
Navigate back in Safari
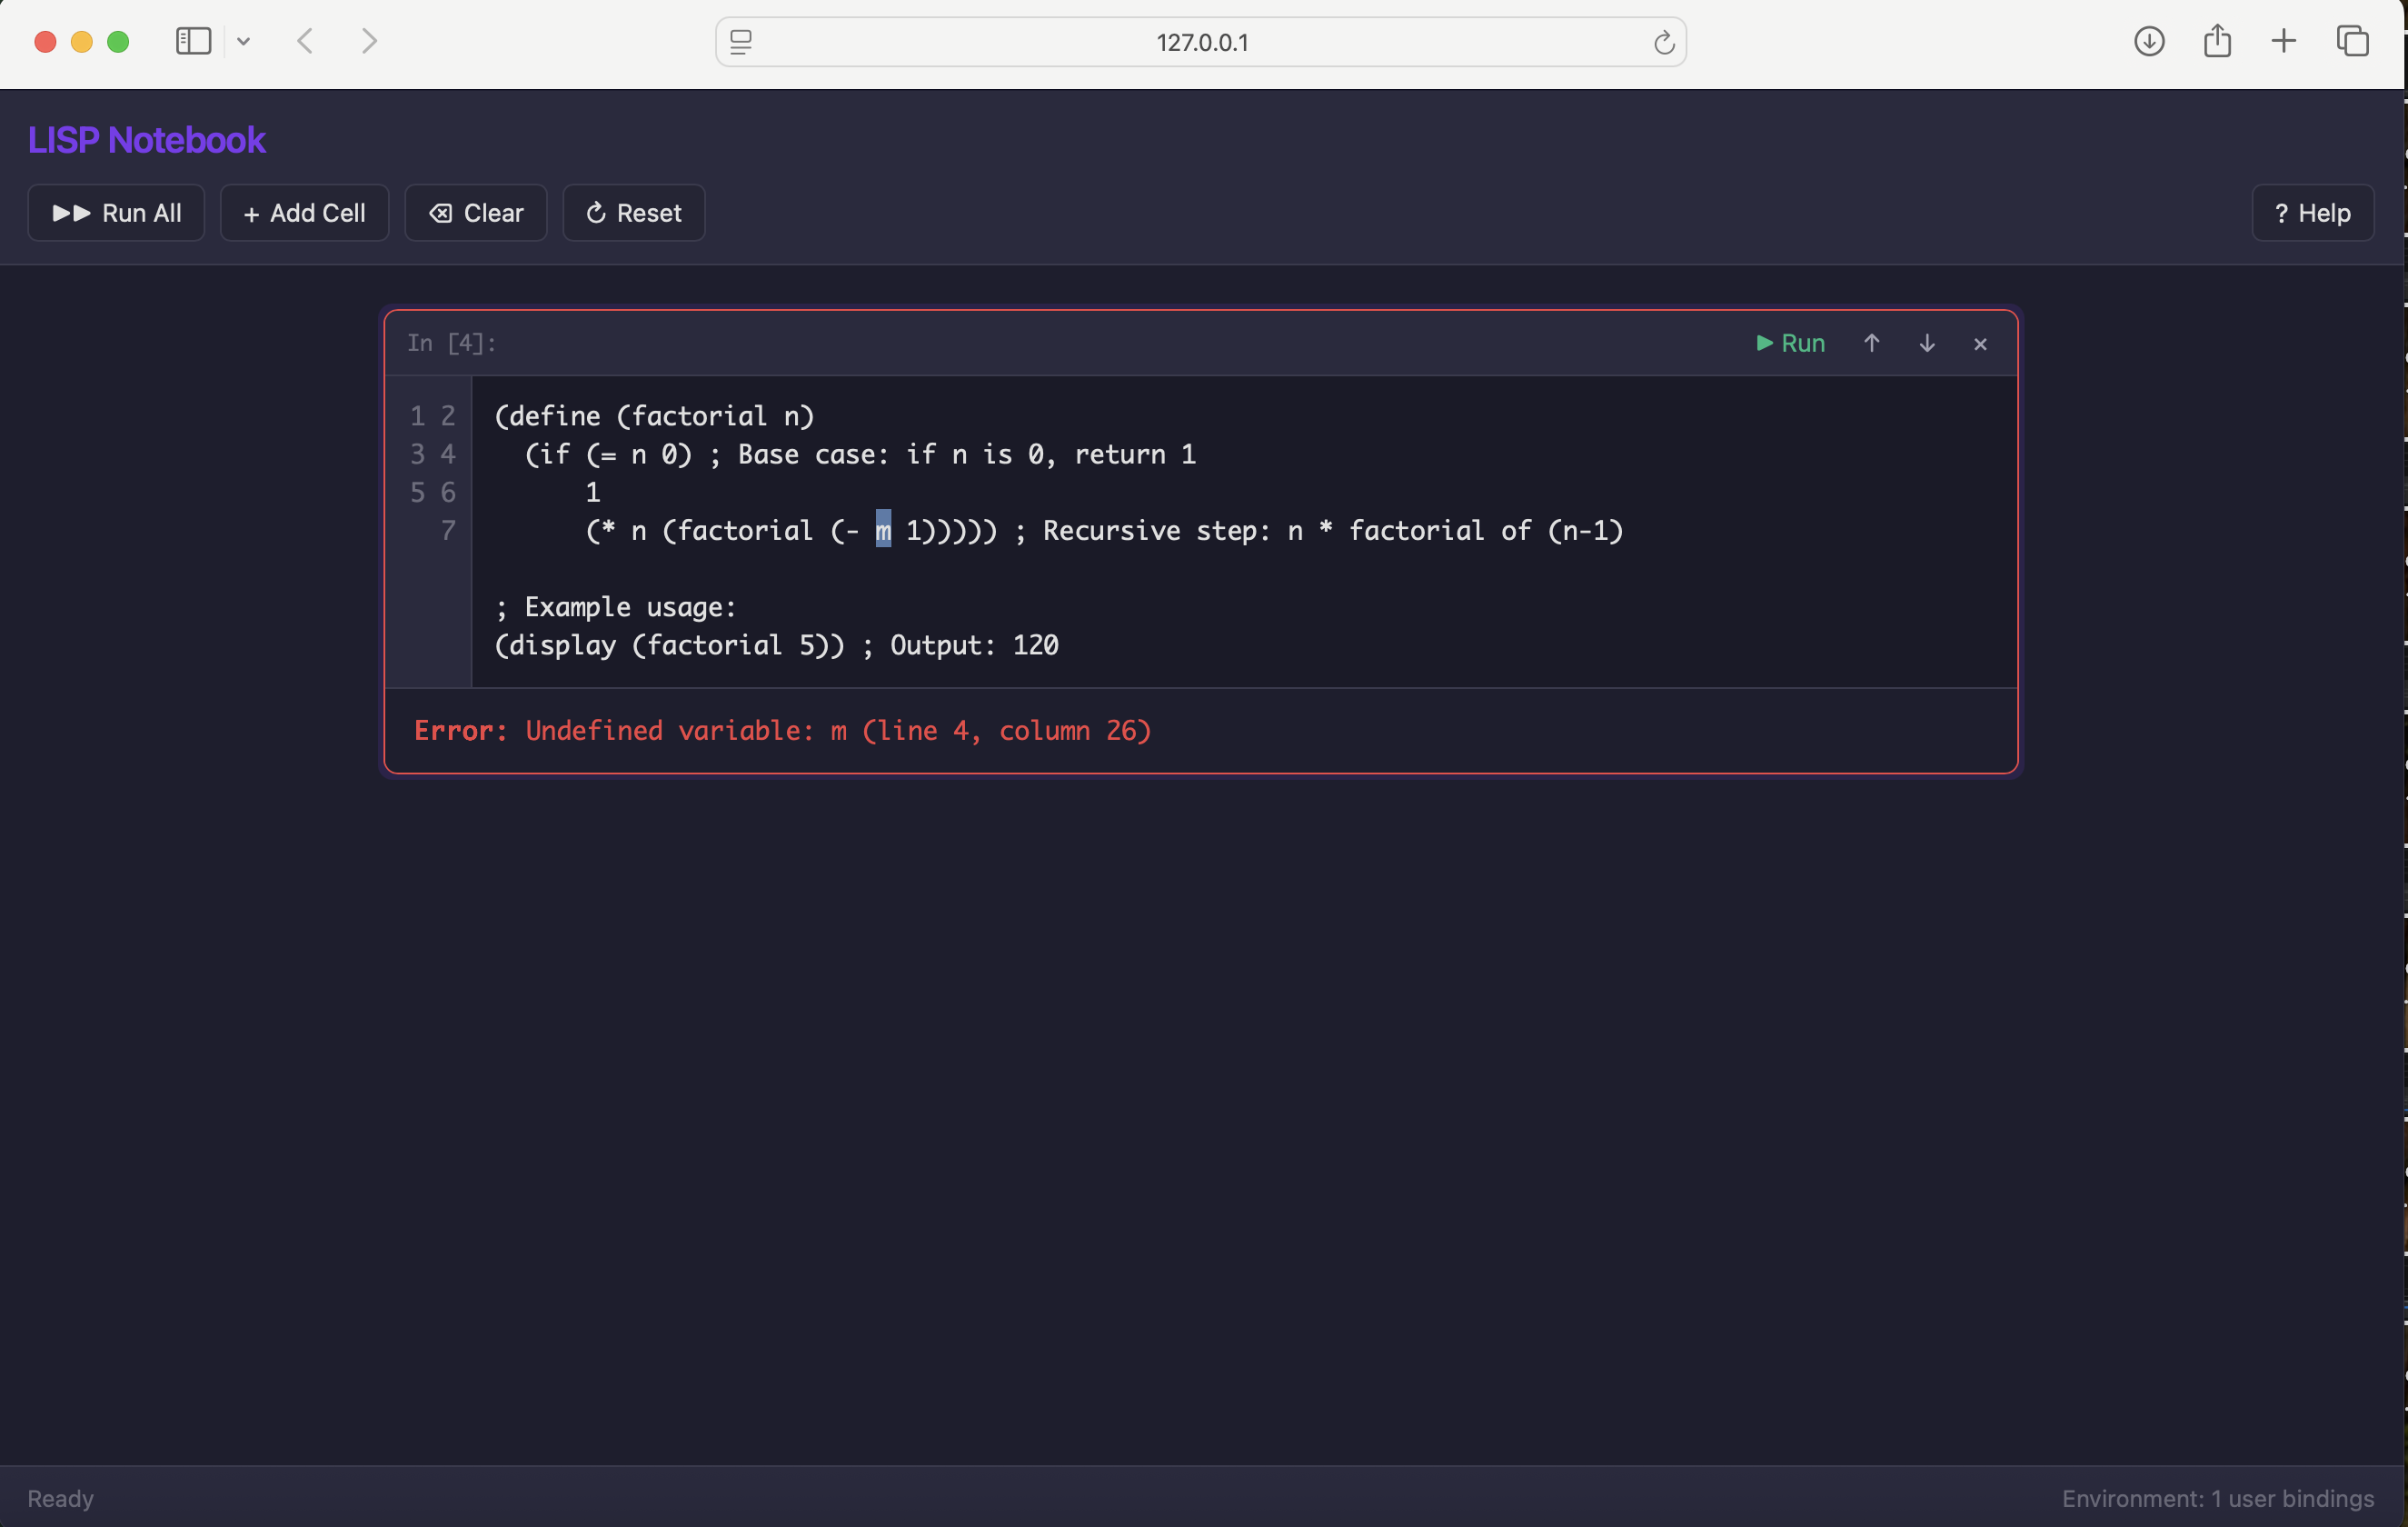point(304,41)
